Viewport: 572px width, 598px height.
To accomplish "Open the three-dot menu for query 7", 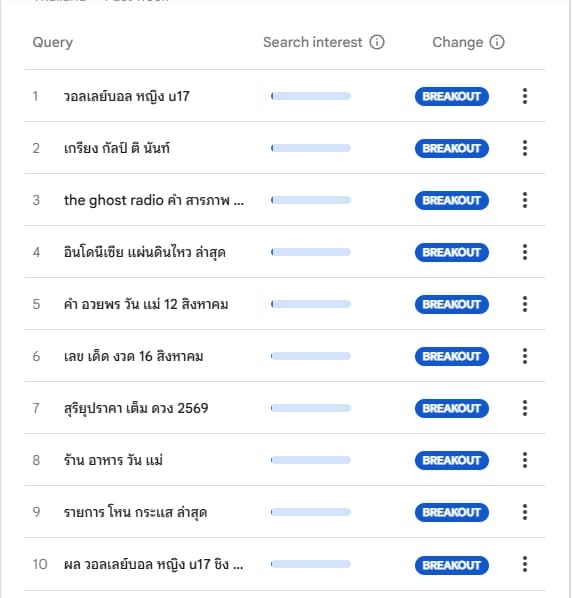I will point(525,408).
